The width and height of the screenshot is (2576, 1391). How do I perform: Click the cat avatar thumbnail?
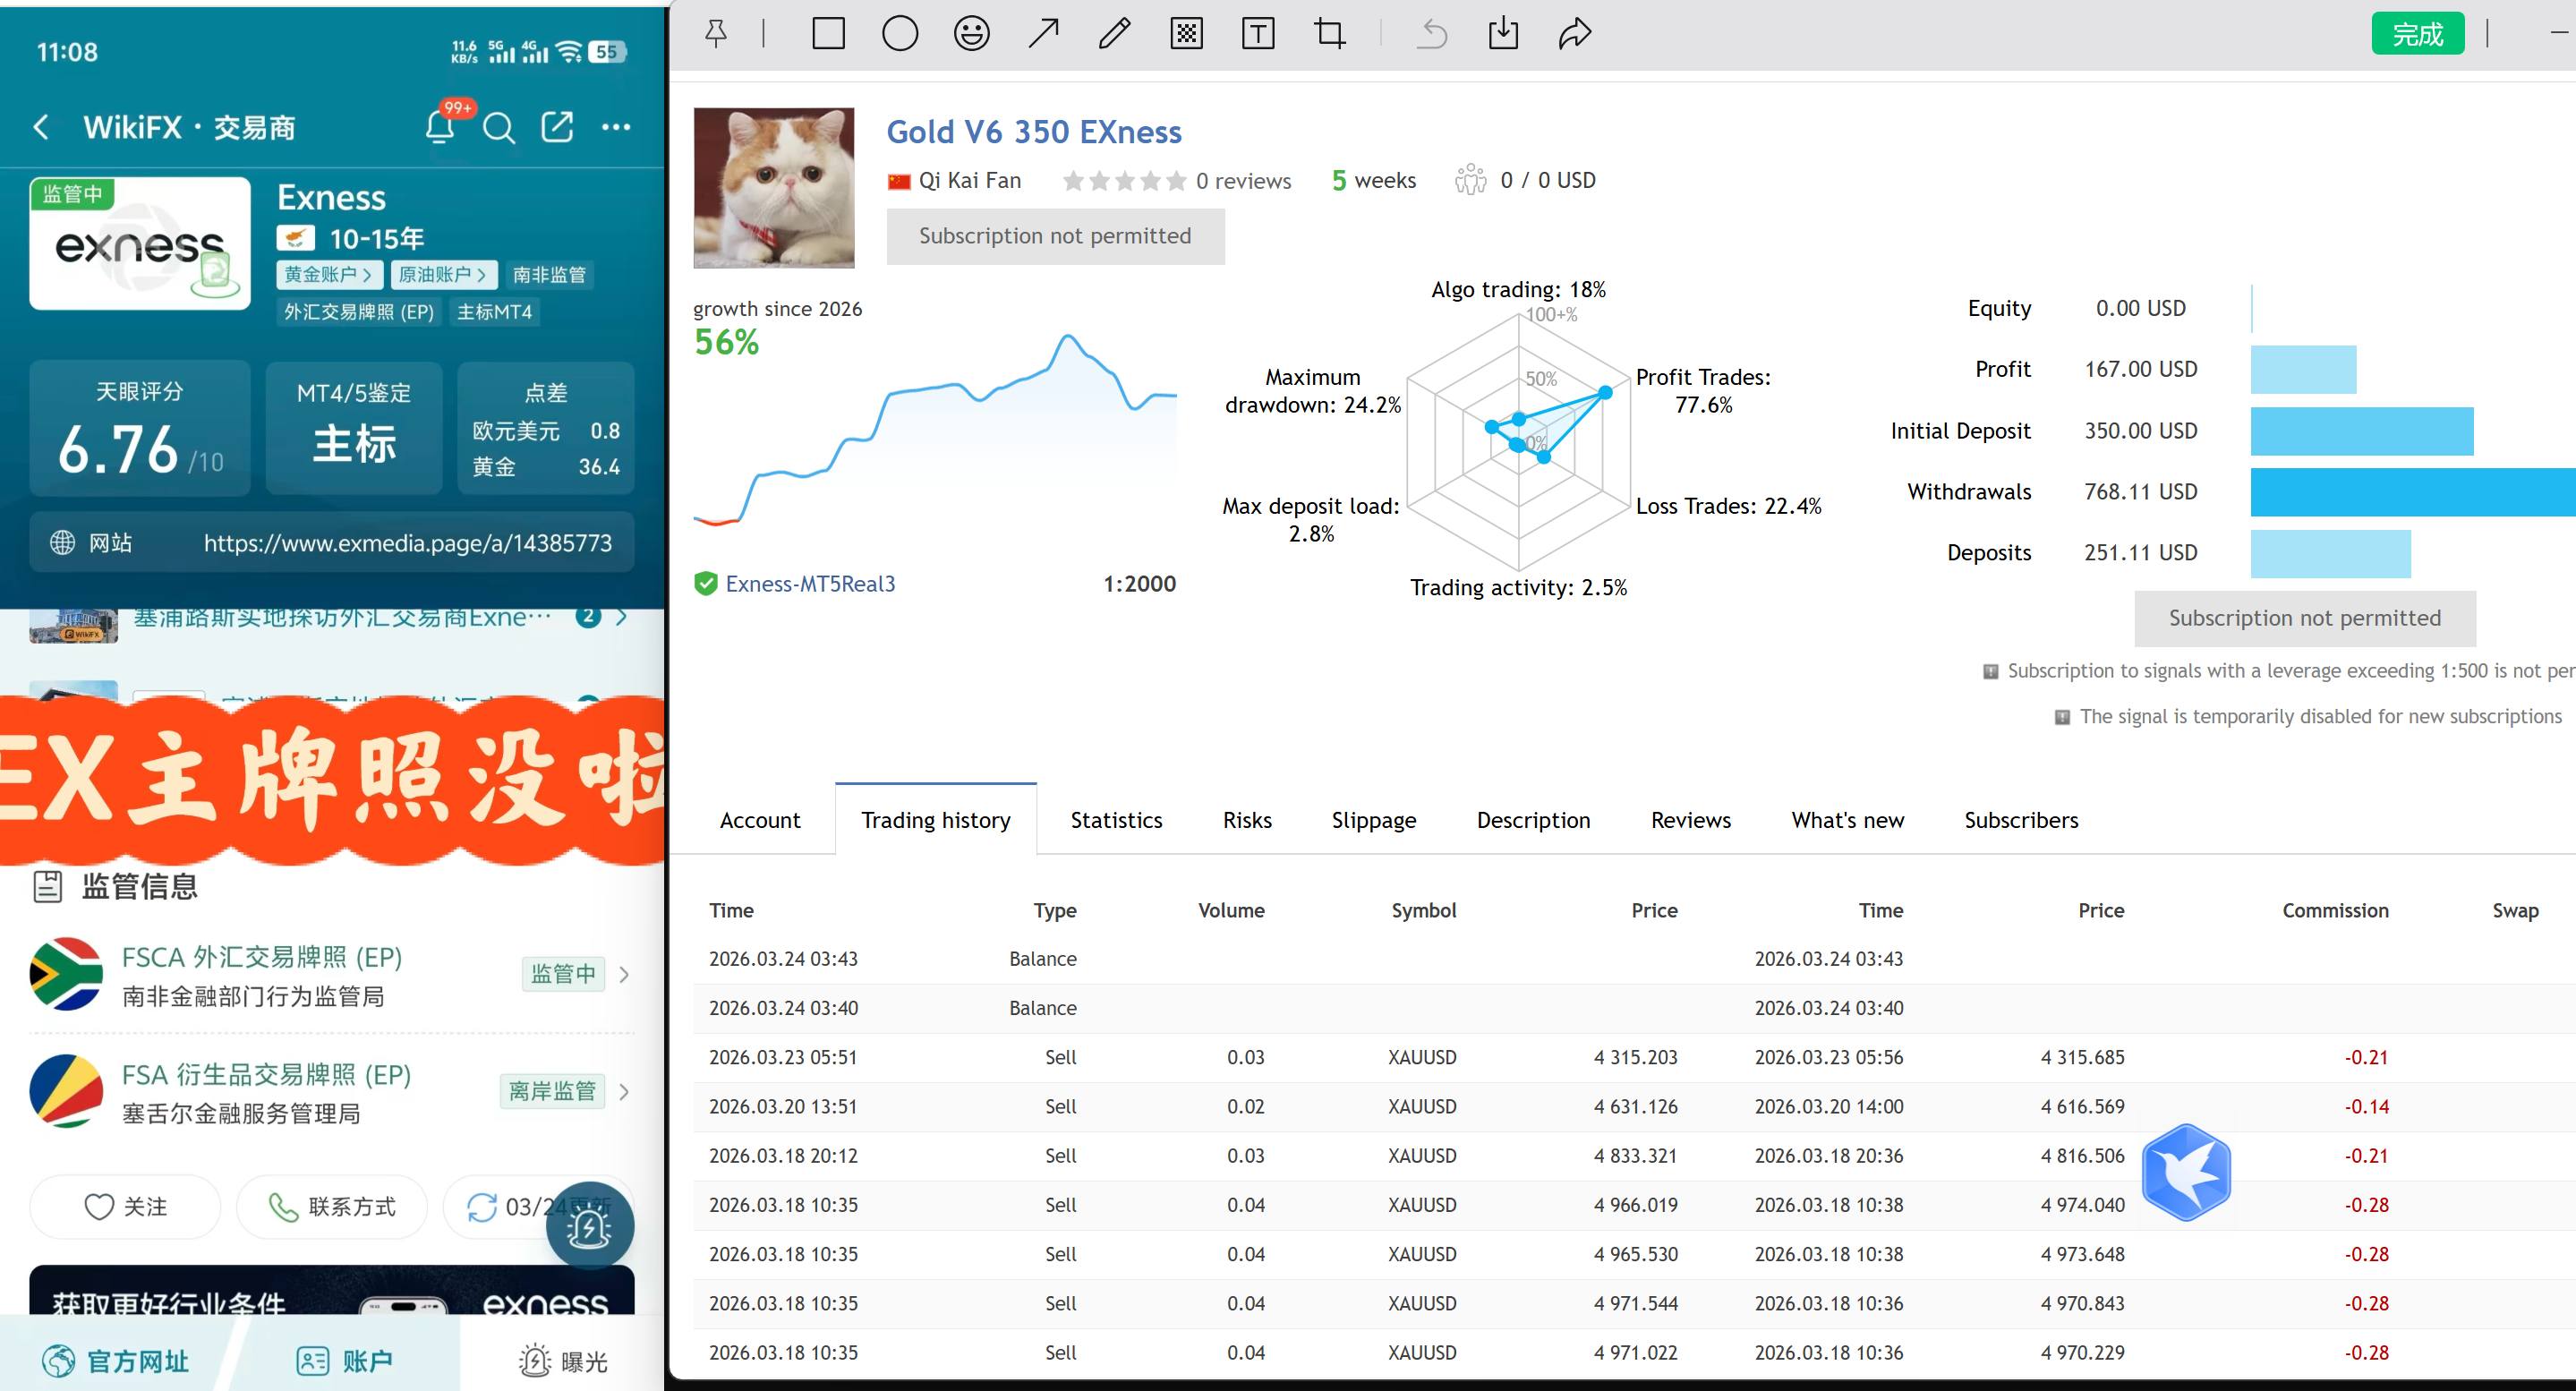pyautogui.click(x=774, y=188)
